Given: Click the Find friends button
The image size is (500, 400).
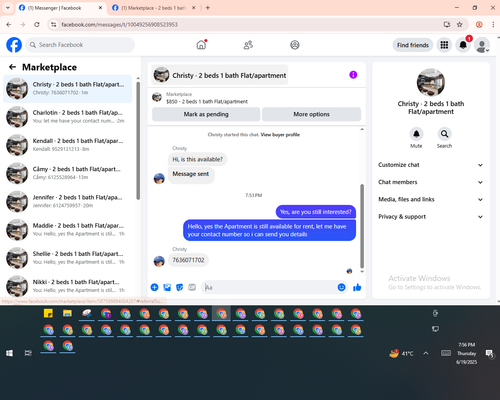Looking at the screenshot, I should tap(413, 45).
